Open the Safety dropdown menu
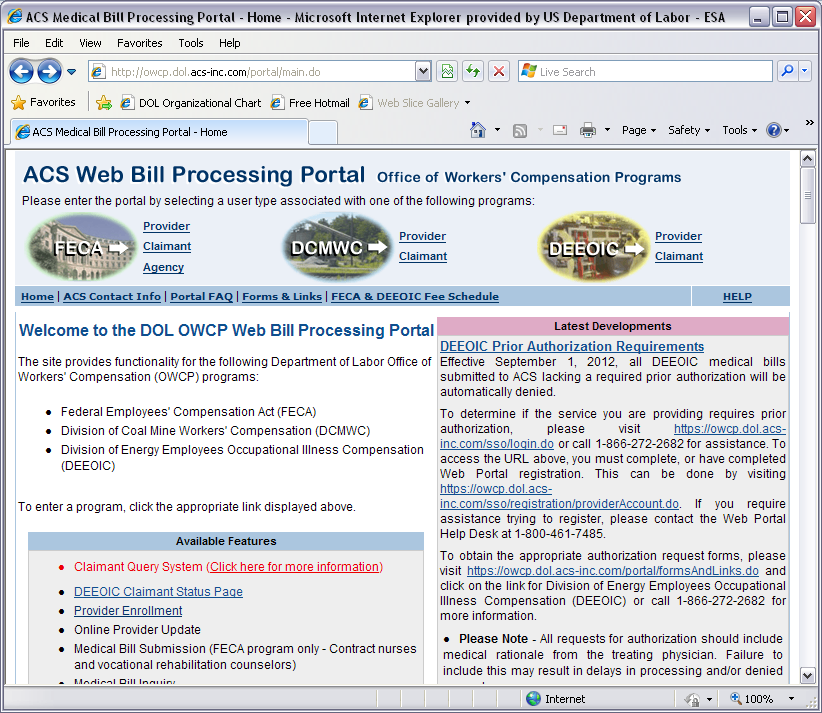The height and width of the screenshot is (713, 822). (689, 130)
